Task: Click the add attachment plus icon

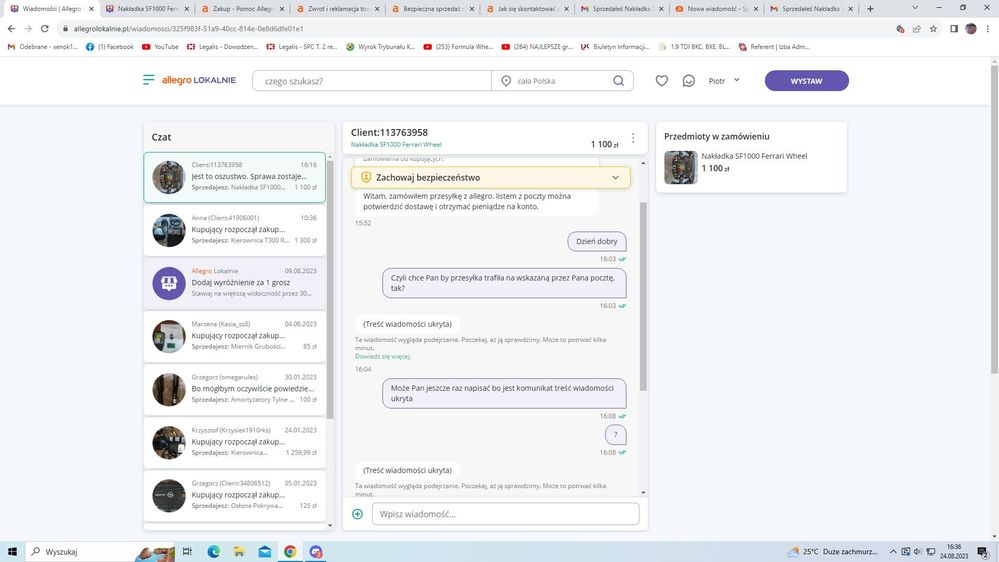Action: click(358, 514)
